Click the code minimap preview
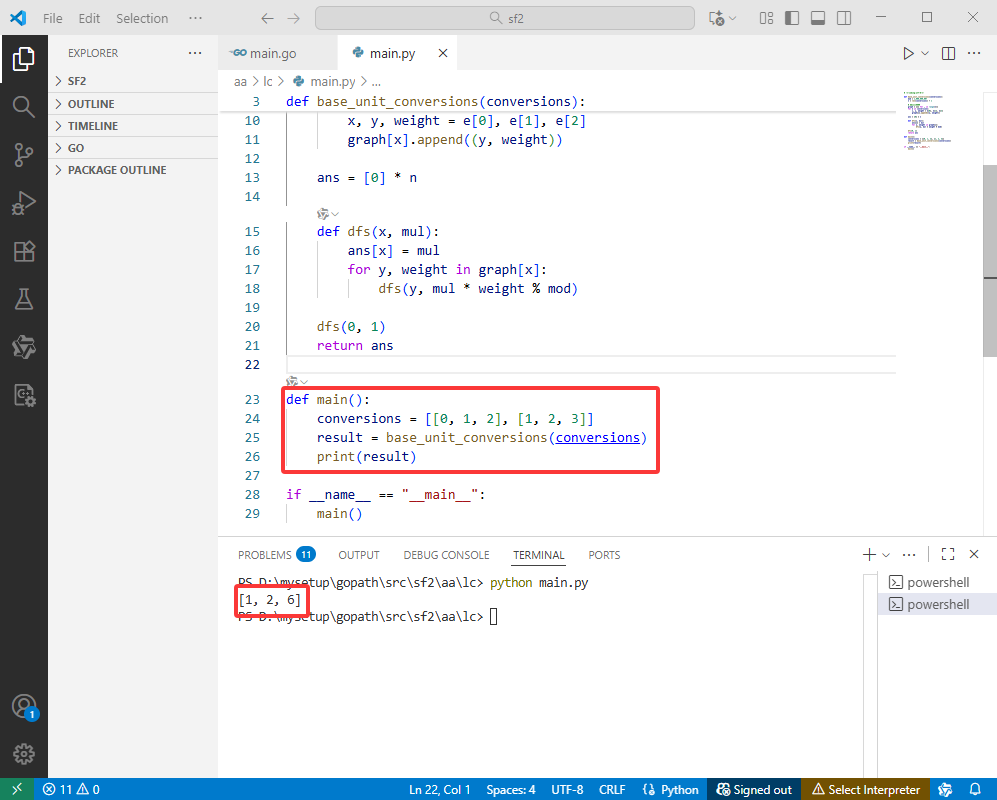This screenshot has width=997, height=800. 926,121
